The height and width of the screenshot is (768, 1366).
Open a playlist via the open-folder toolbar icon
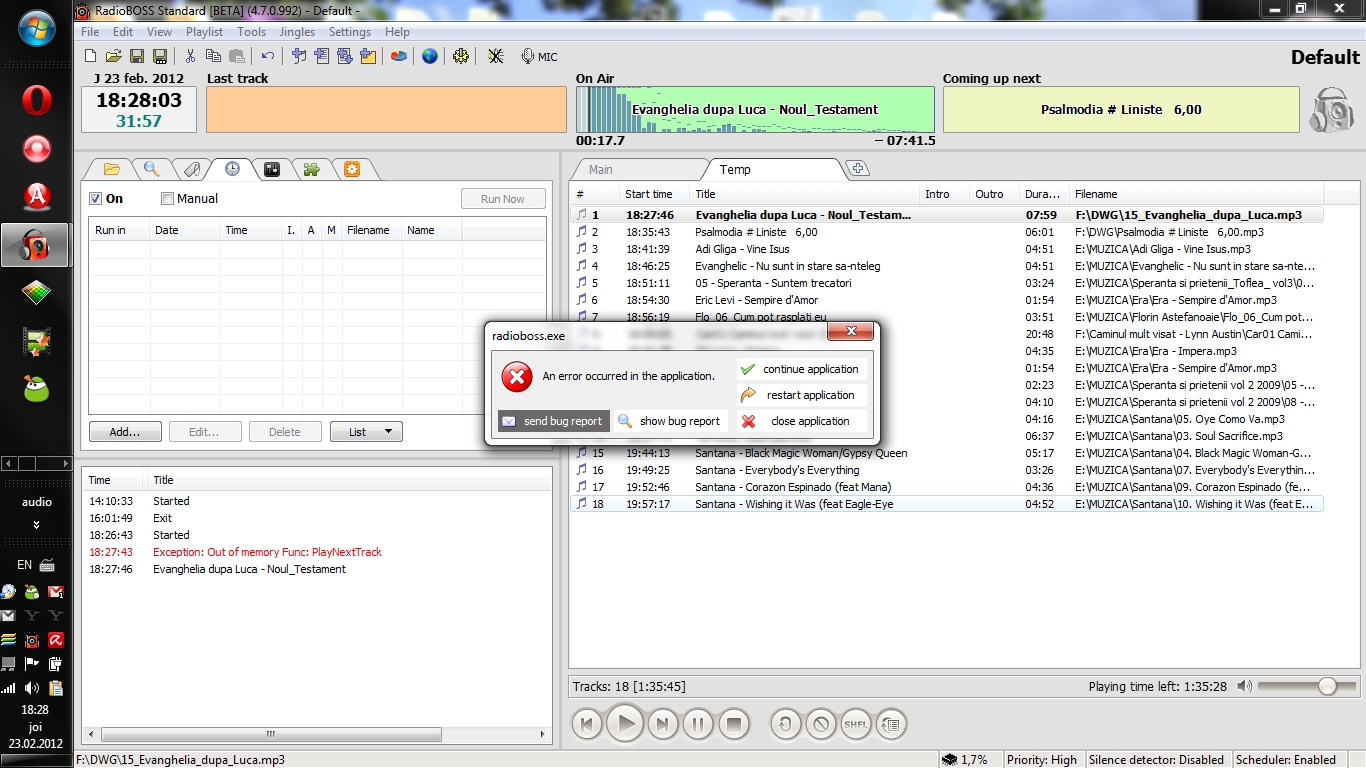113,56
